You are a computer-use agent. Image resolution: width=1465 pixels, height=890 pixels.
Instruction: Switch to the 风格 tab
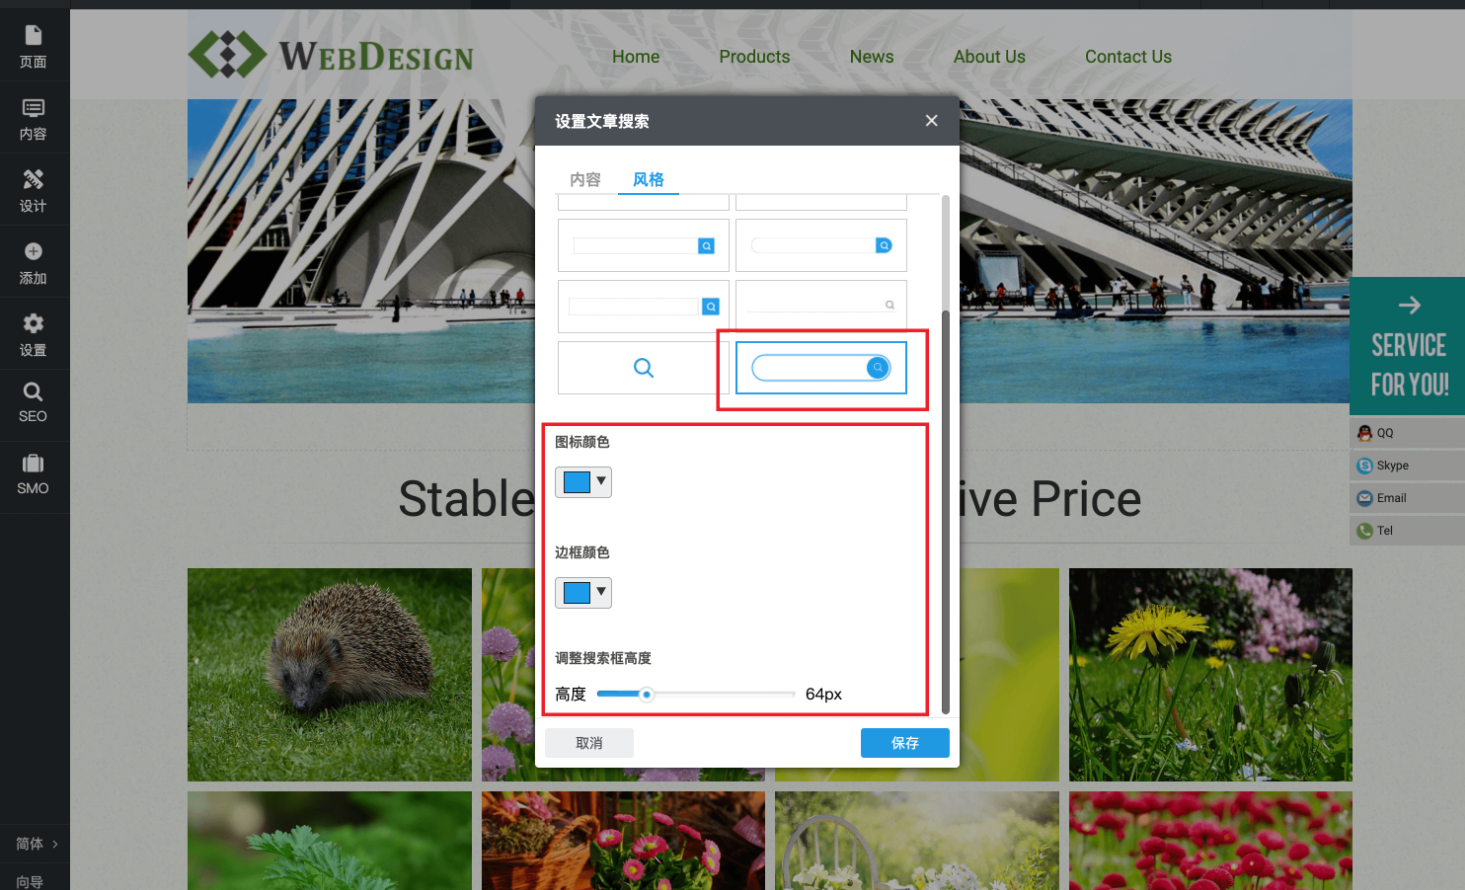[x=648, y=180]
